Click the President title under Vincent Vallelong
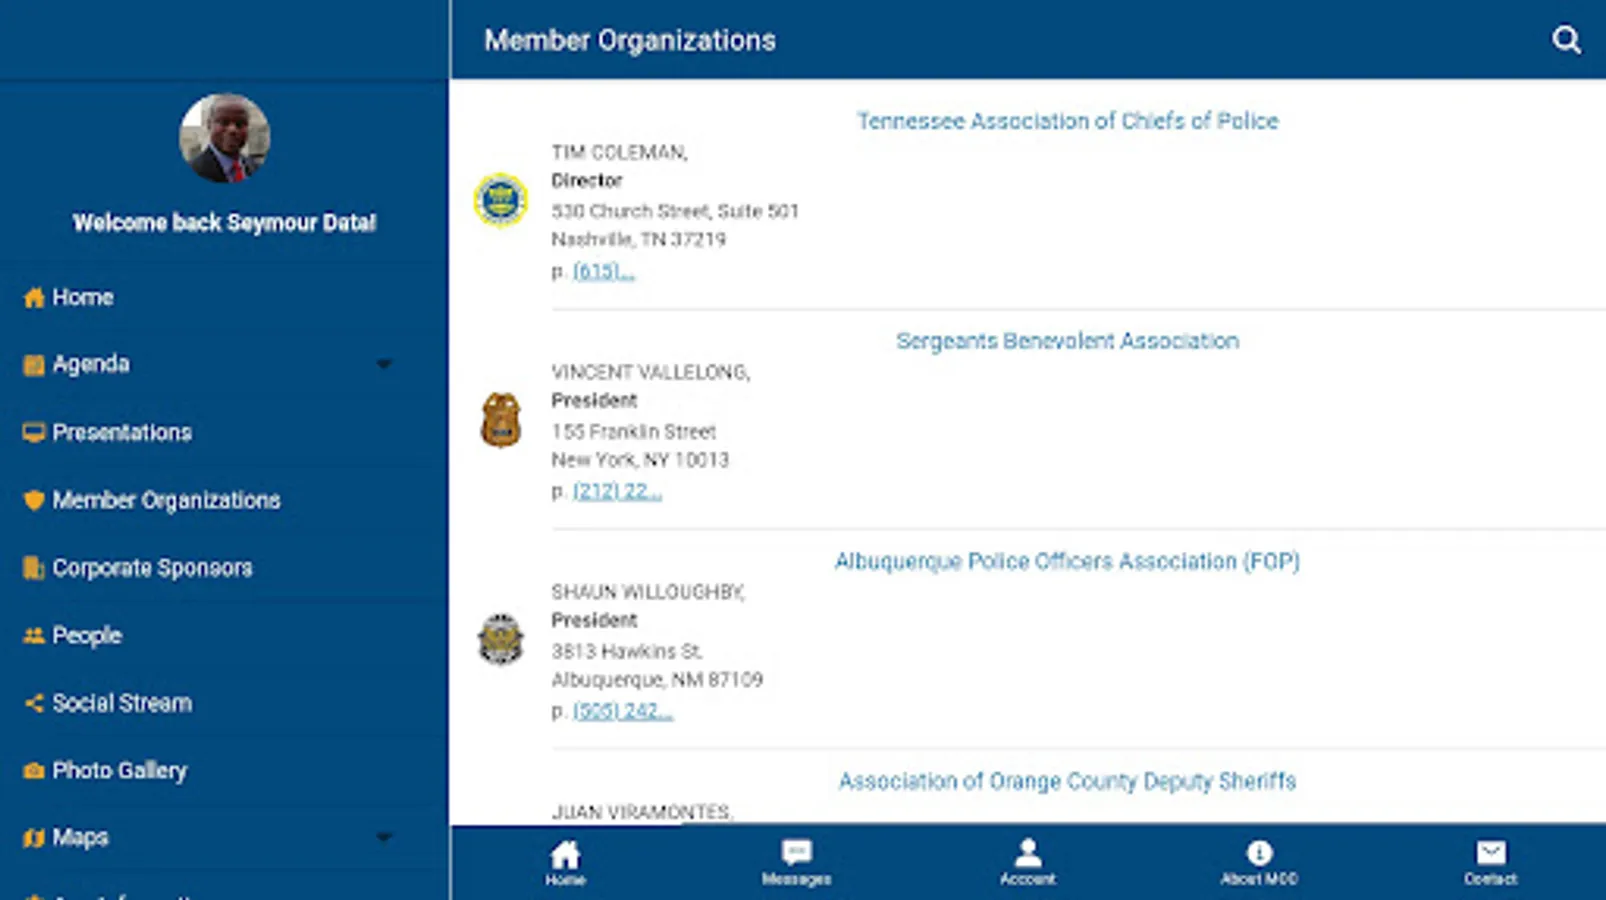Viewport: 1606px width, 900px height. (x=594, y=401)
